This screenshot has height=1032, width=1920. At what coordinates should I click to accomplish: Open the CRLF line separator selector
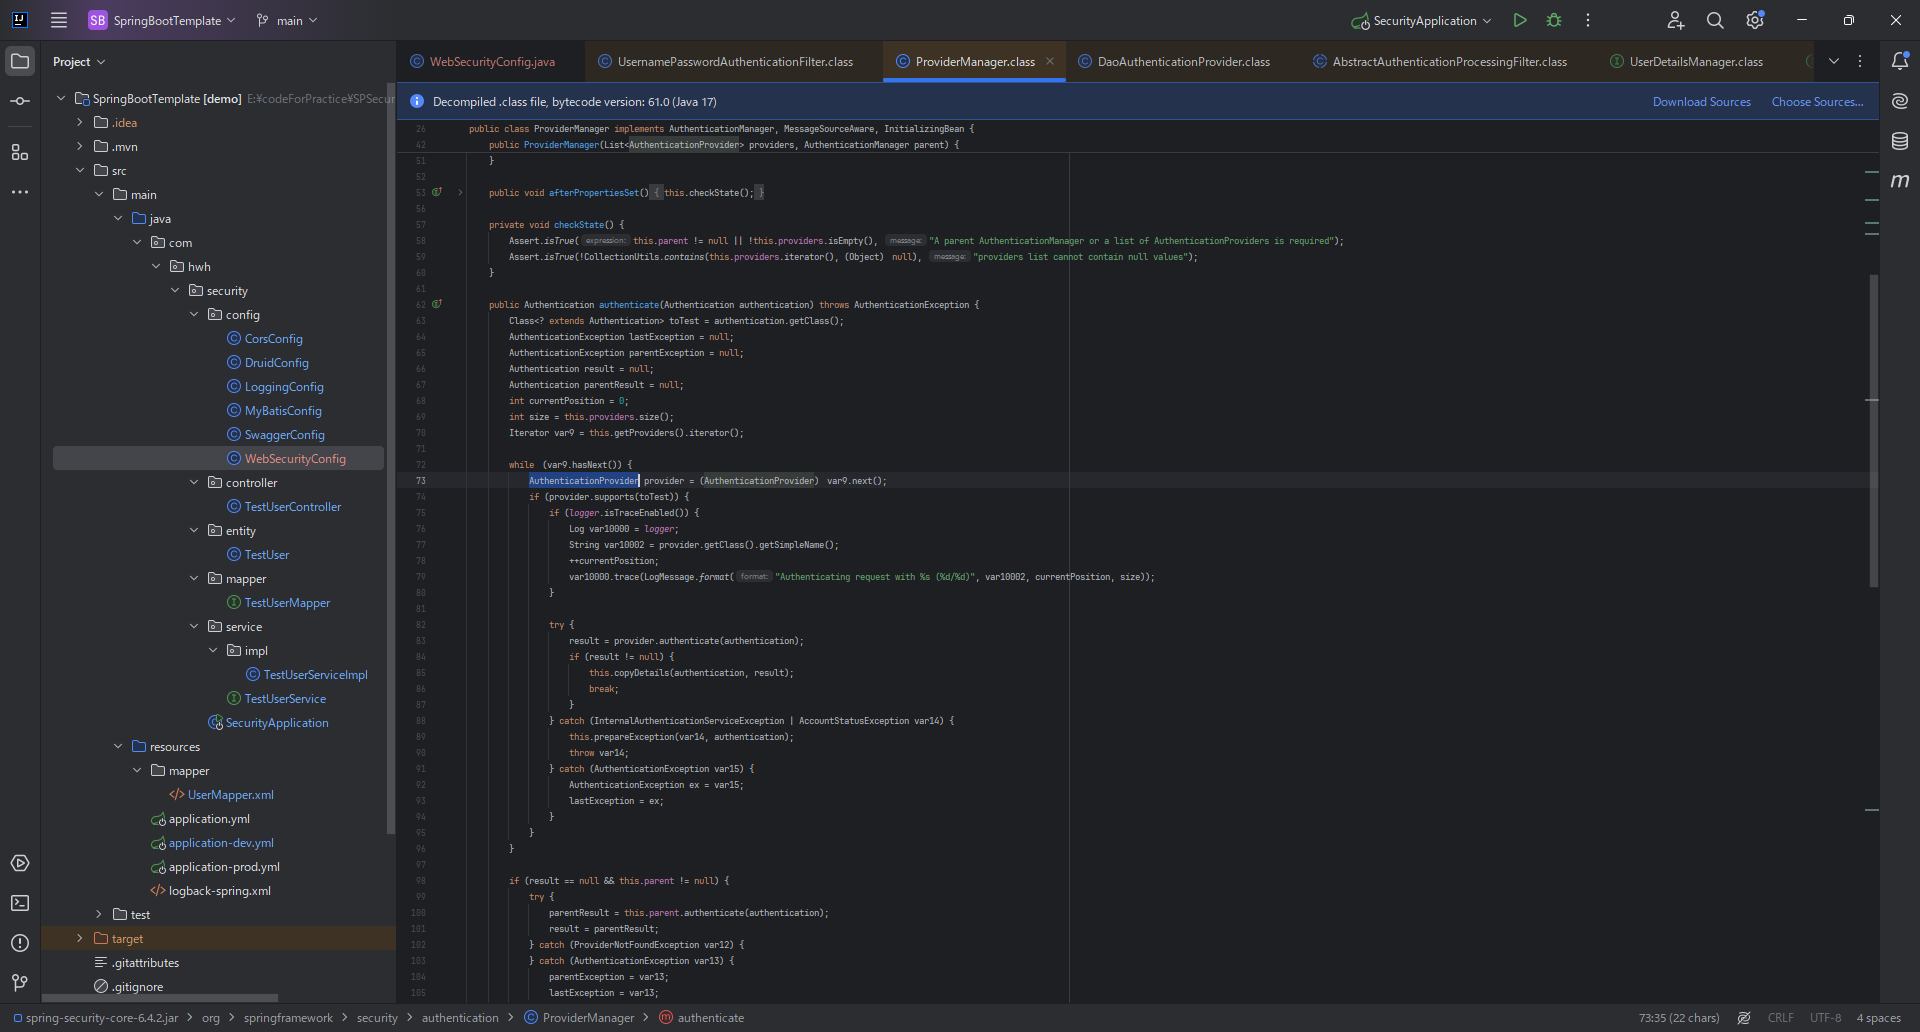pyautogui.click(x=1781, y=1018)
